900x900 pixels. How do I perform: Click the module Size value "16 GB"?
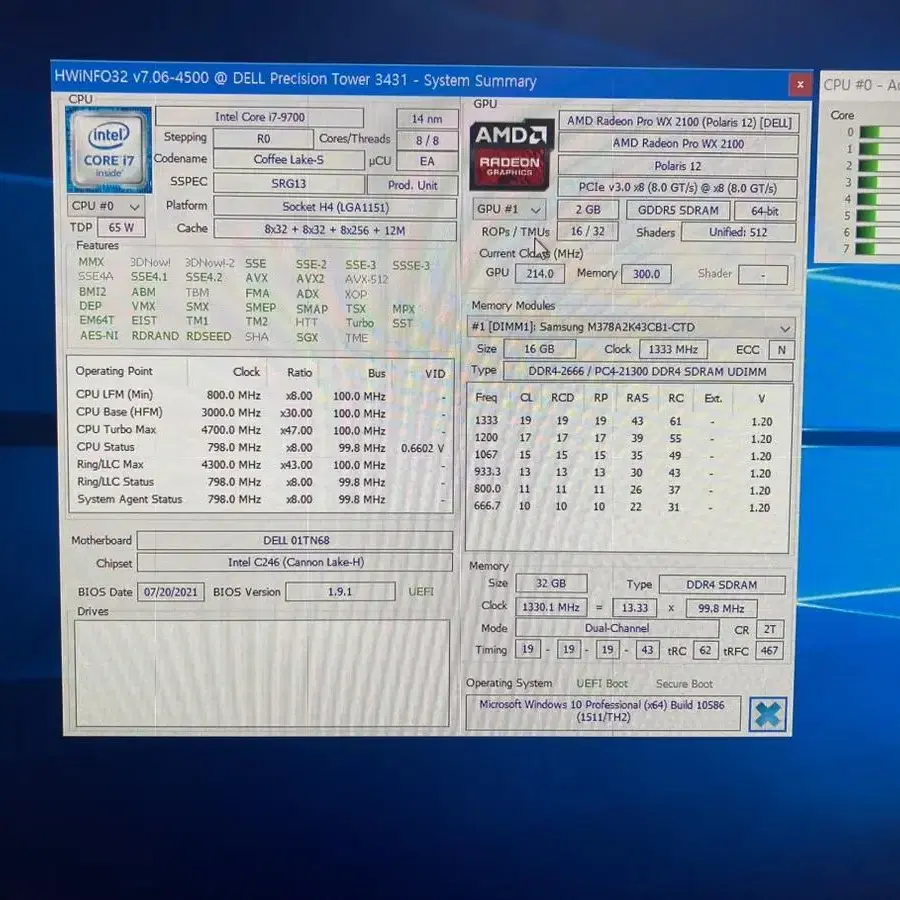pyautogui.click(x=539, y=349)
